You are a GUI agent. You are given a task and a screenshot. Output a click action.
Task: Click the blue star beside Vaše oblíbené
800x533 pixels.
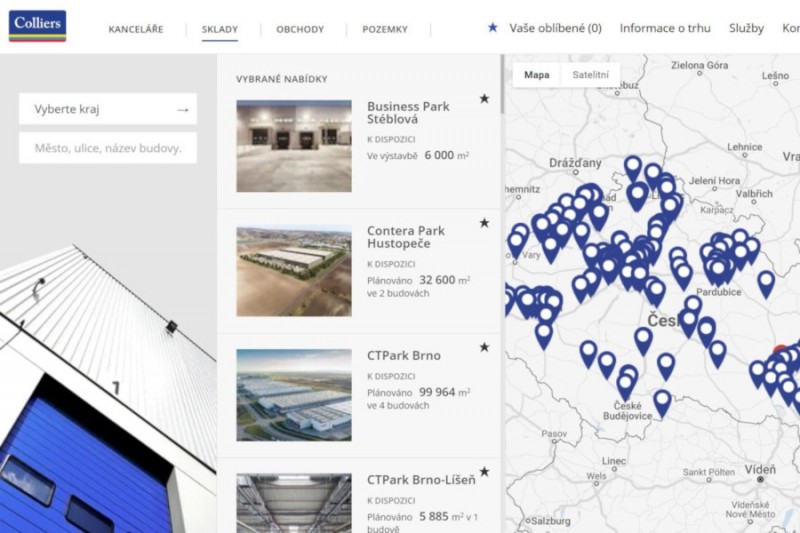coord(492,28)
